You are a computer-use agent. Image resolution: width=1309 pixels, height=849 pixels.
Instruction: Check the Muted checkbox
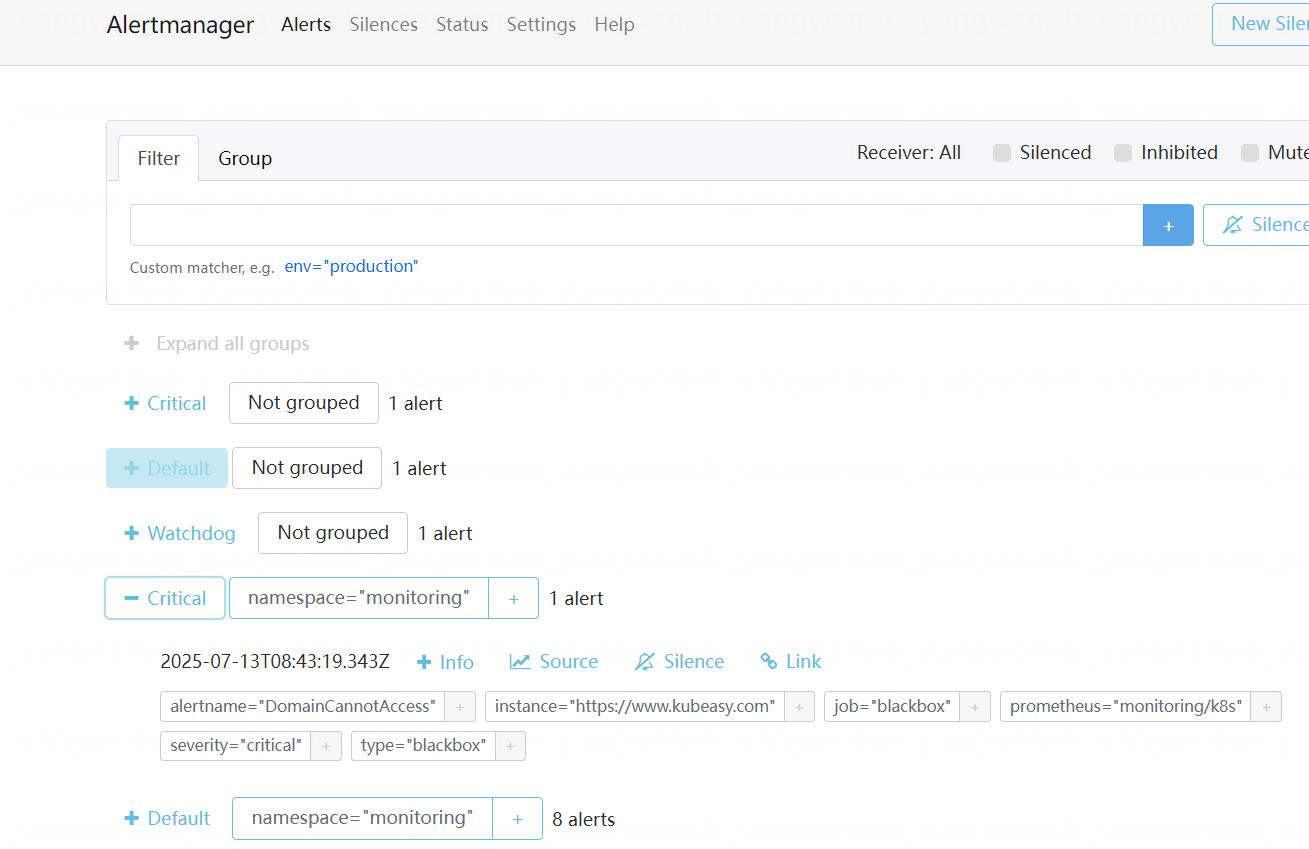pos(1250,153)
